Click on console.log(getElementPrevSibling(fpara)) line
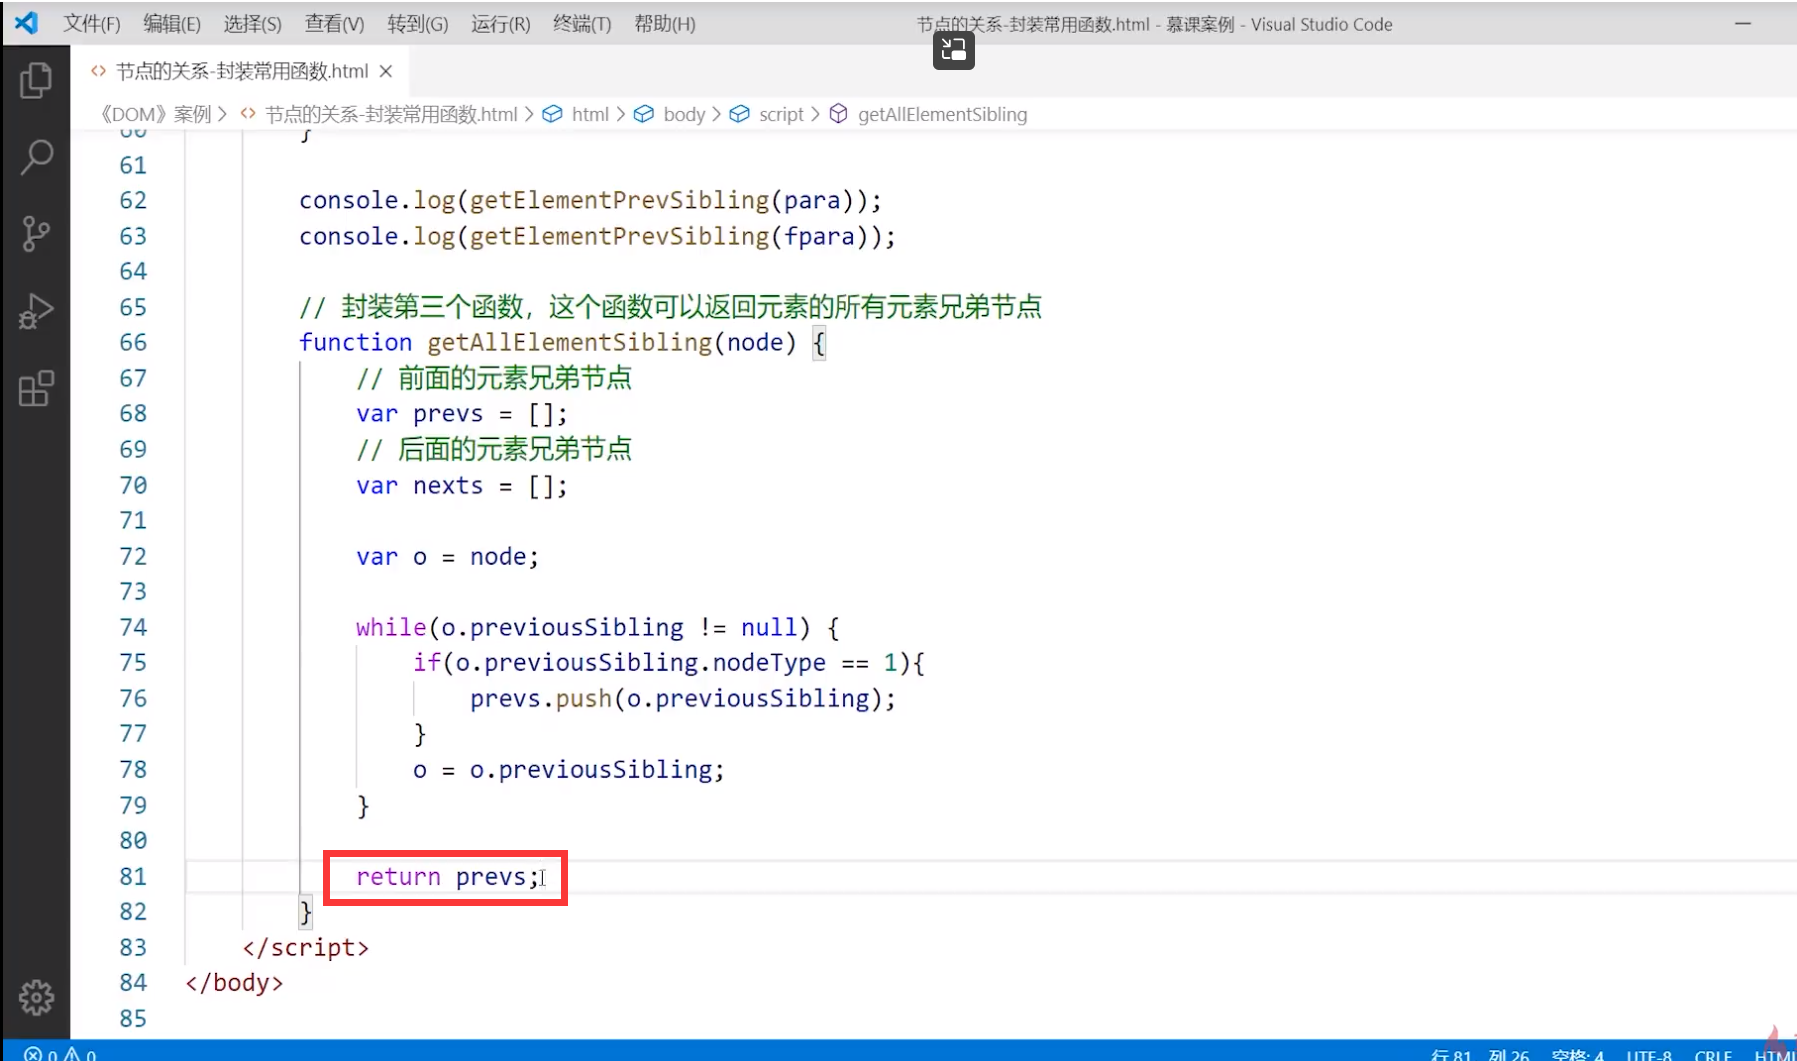 pos(597,236)
